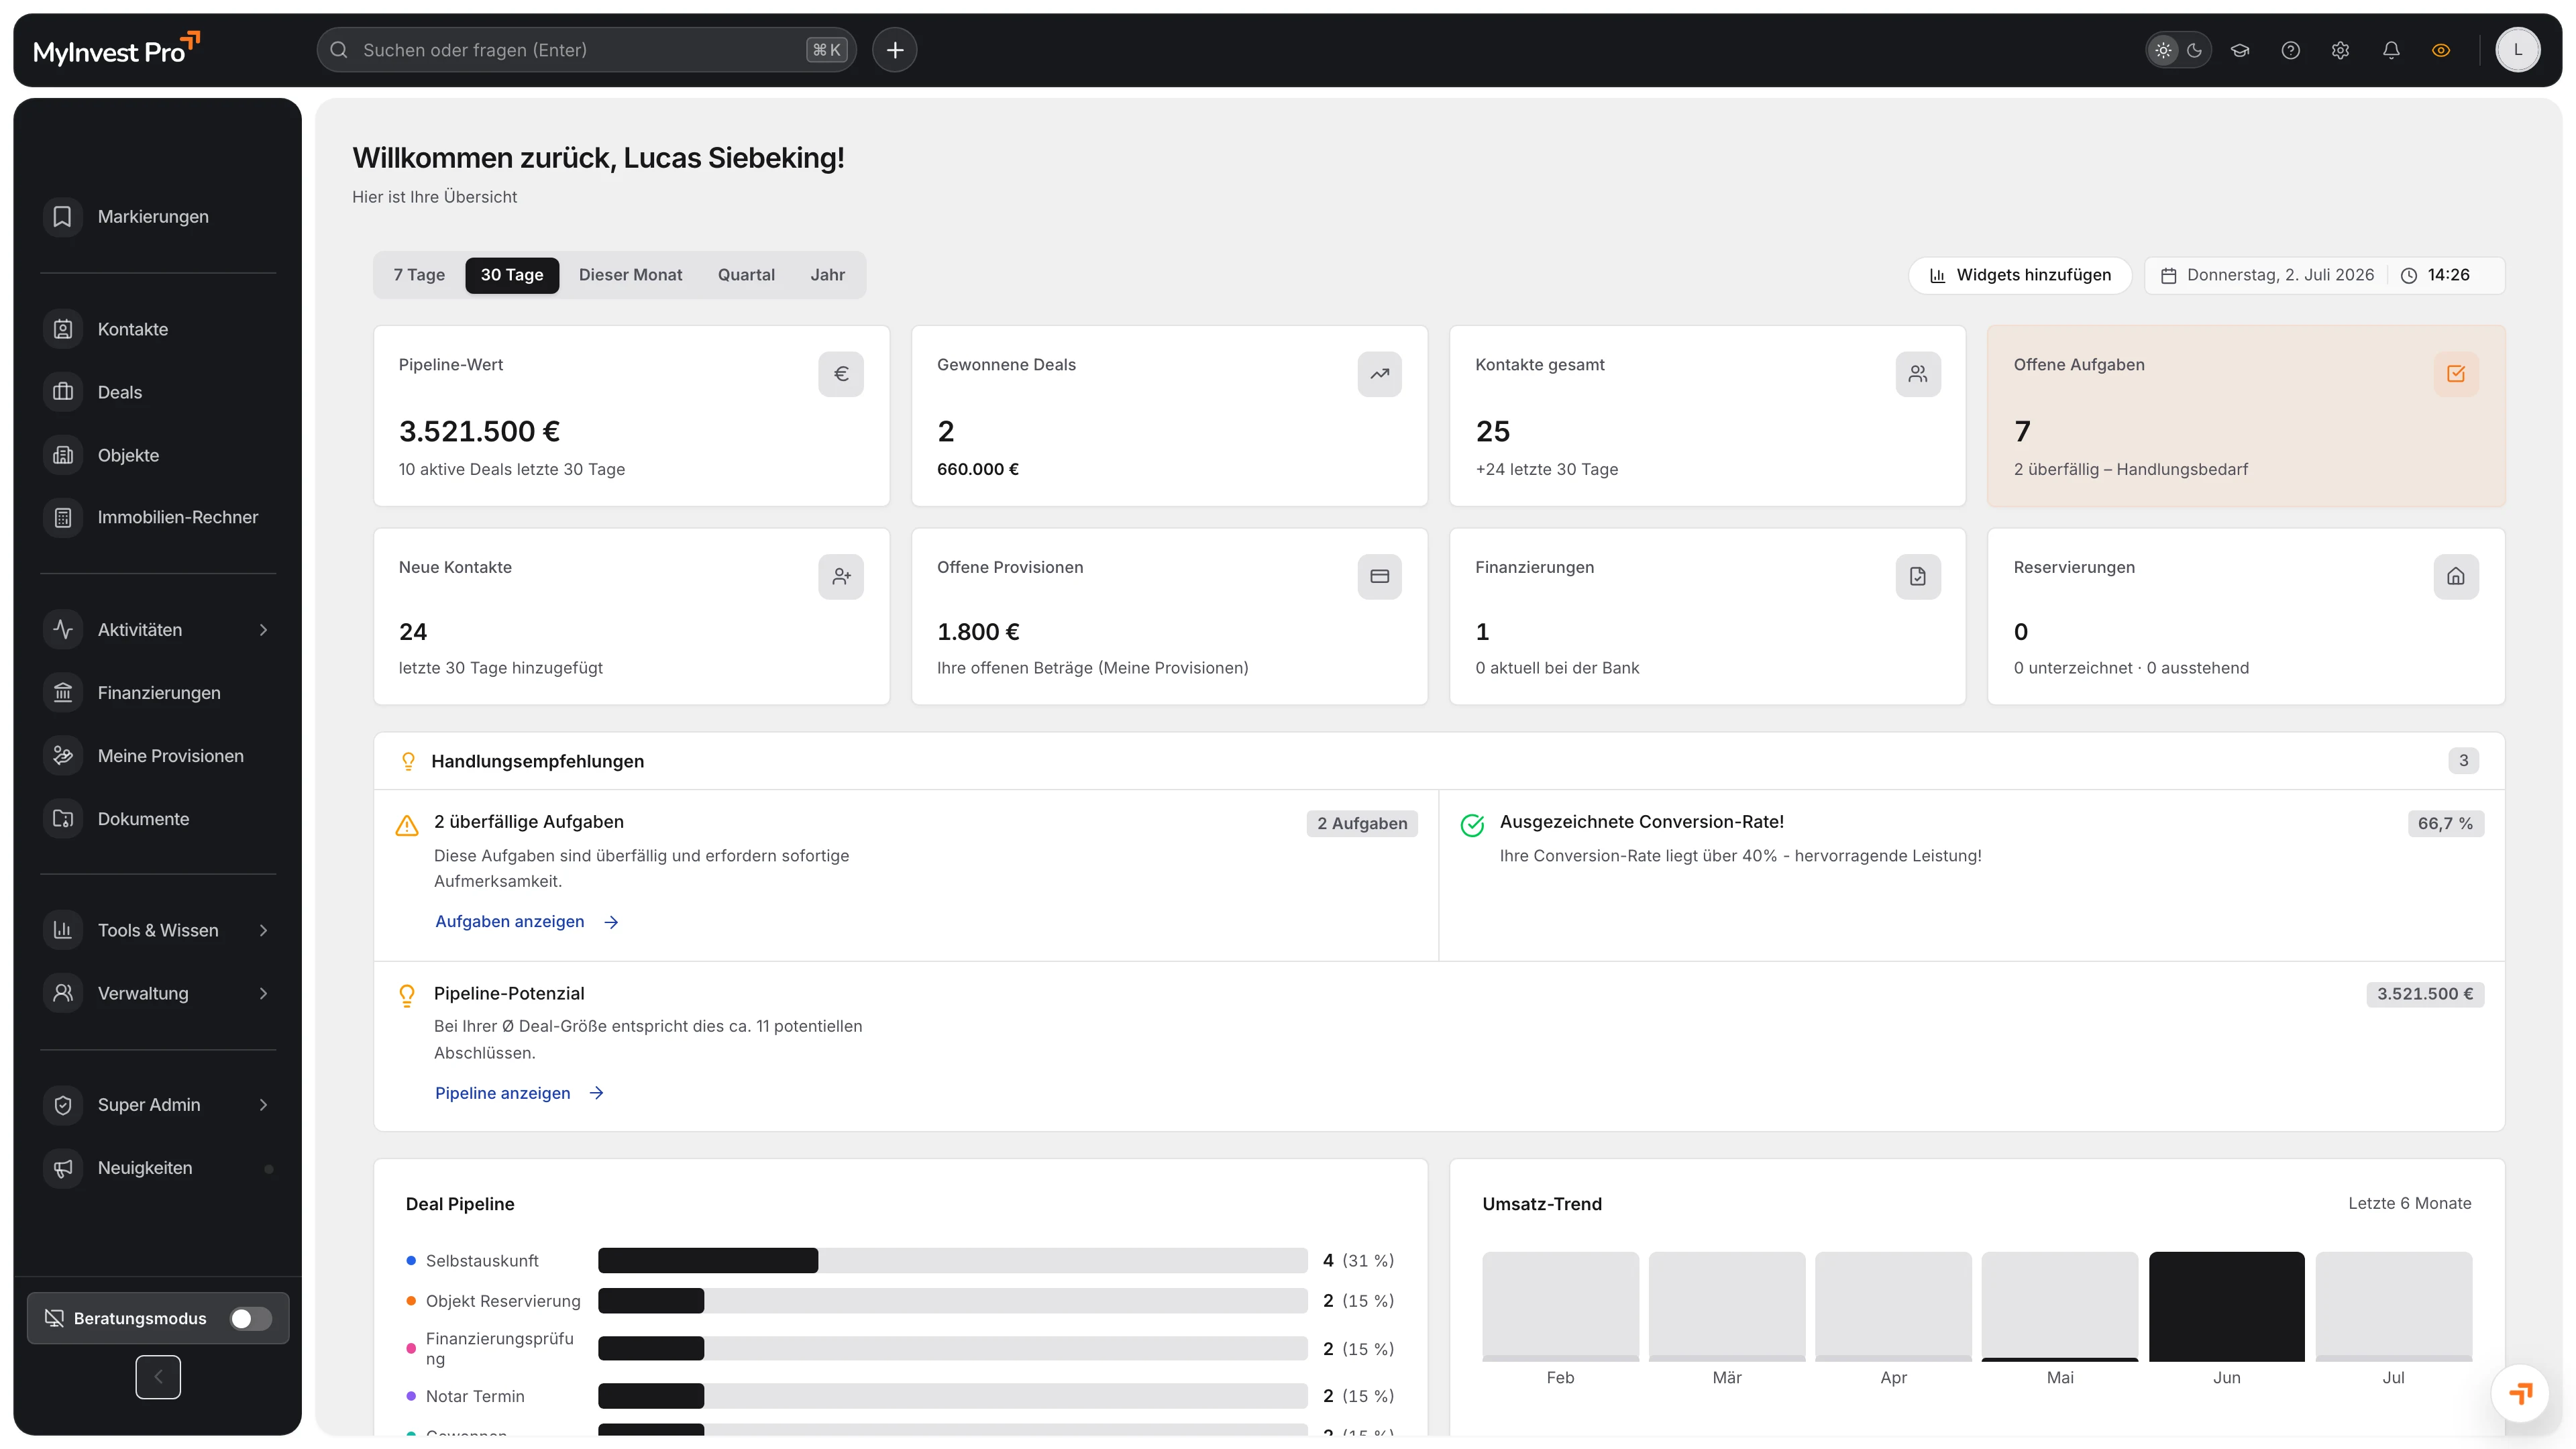Select the 30 Tage period tab
The height and width of the screenshot is (1449, 2576).
[512, 275]
